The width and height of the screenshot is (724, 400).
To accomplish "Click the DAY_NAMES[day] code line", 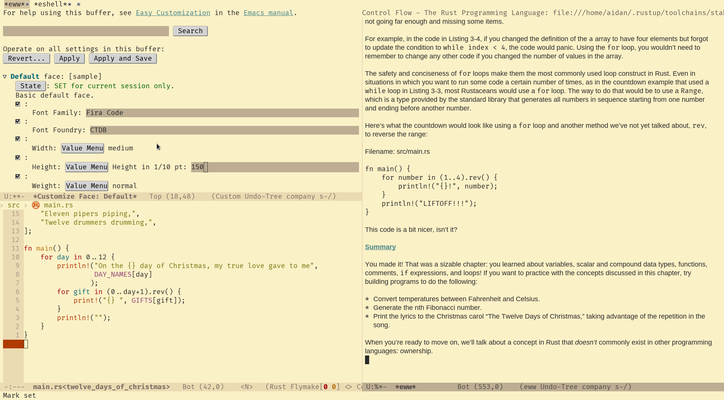I will [x=123, y=274].
